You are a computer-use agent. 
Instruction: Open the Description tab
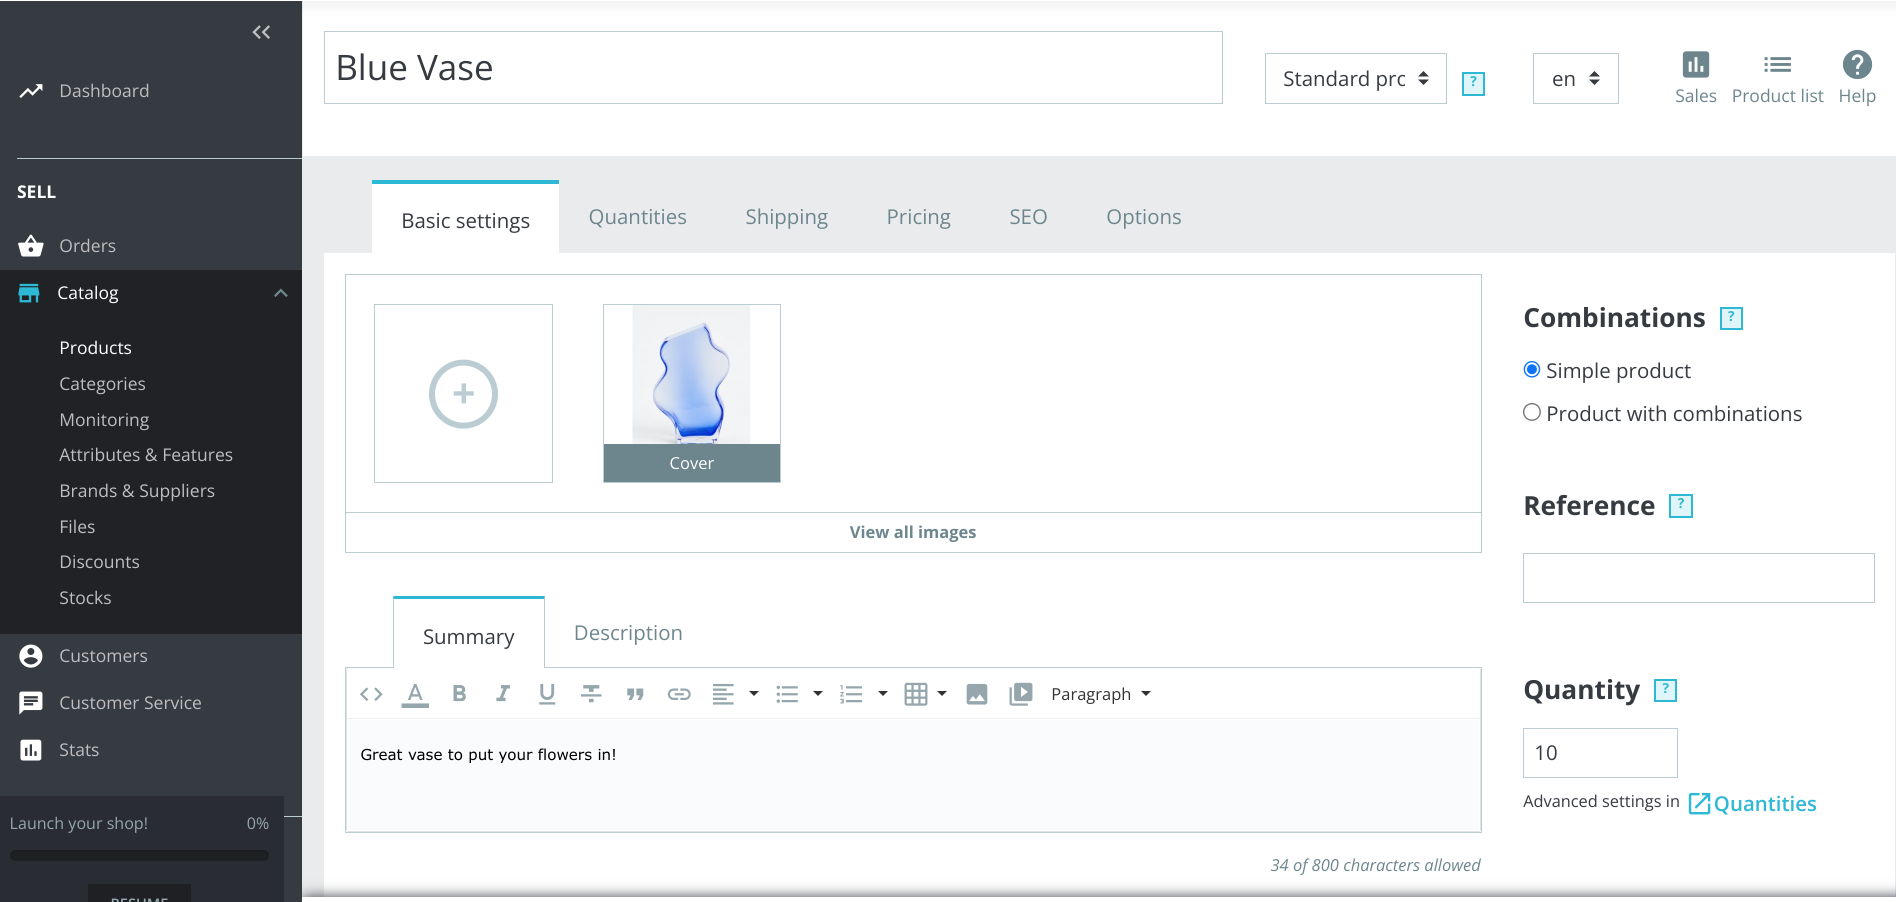pyautogui.click(x=628, y=633)
